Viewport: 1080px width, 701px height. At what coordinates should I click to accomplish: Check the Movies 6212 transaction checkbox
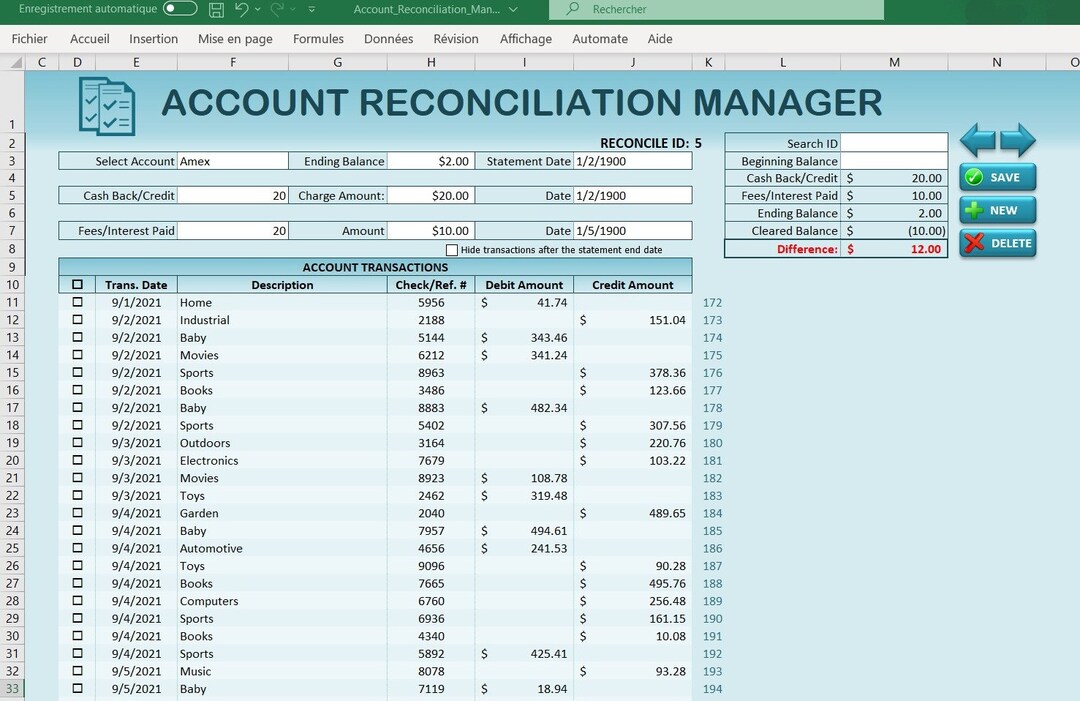(x=77, y=355)
